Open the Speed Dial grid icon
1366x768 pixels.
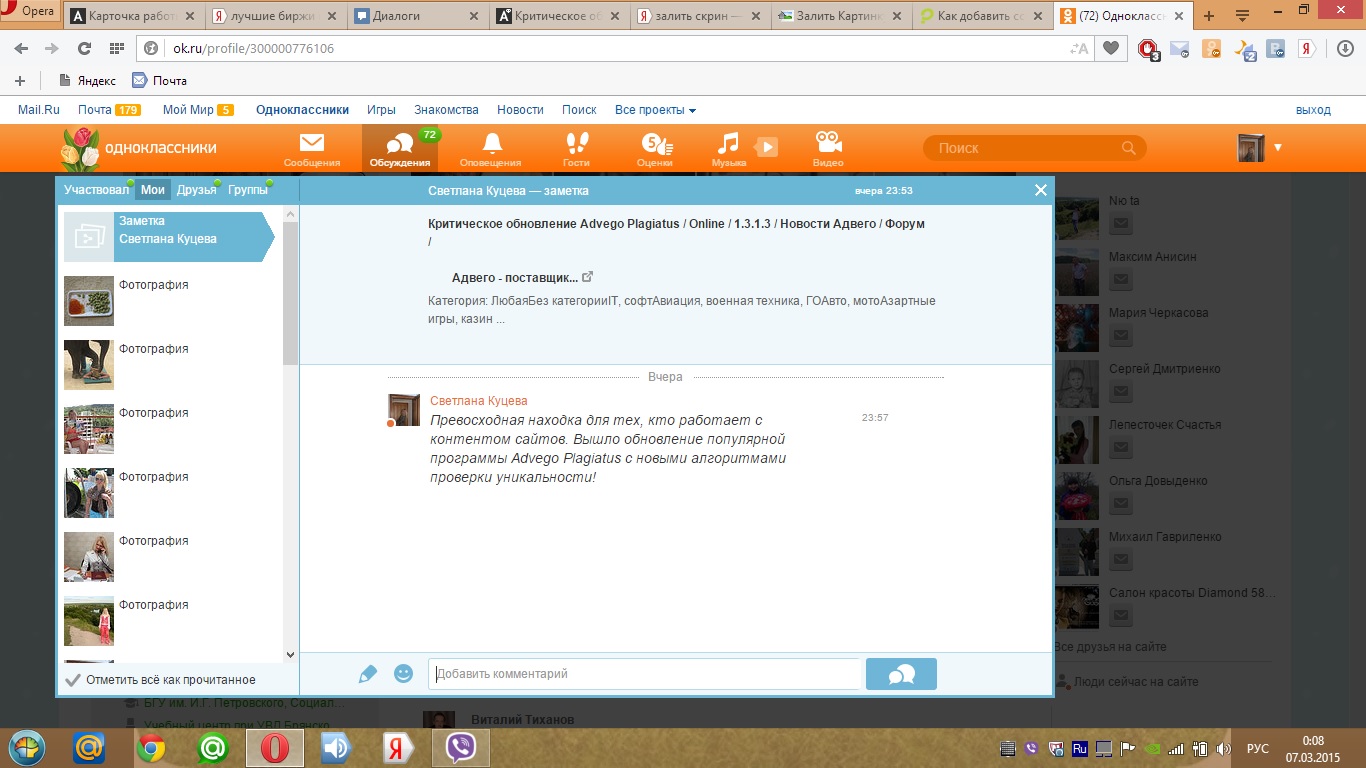(x=116, y=48)
